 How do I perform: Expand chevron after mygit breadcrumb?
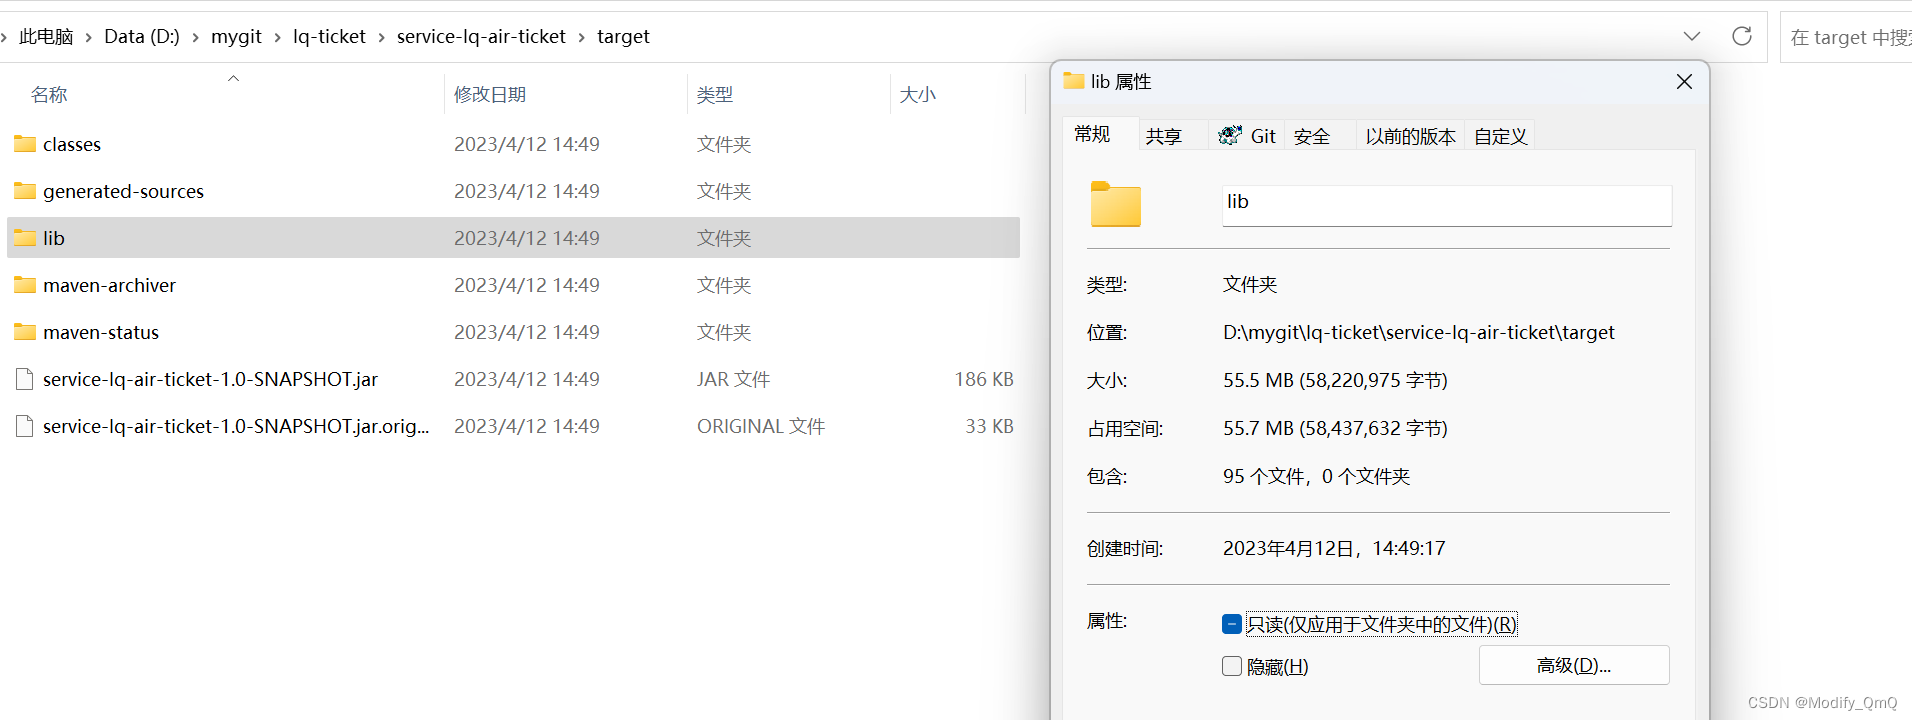pyautogui.click(x=278, y=37)
